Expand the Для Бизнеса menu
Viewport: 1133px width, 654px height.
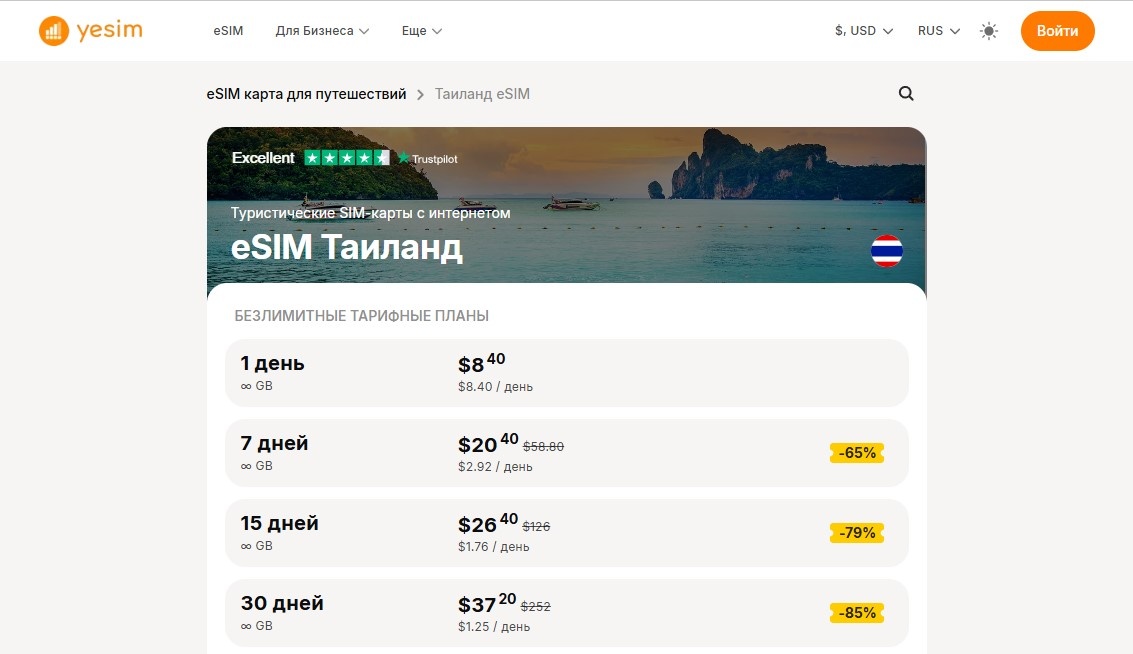(322, 31)
